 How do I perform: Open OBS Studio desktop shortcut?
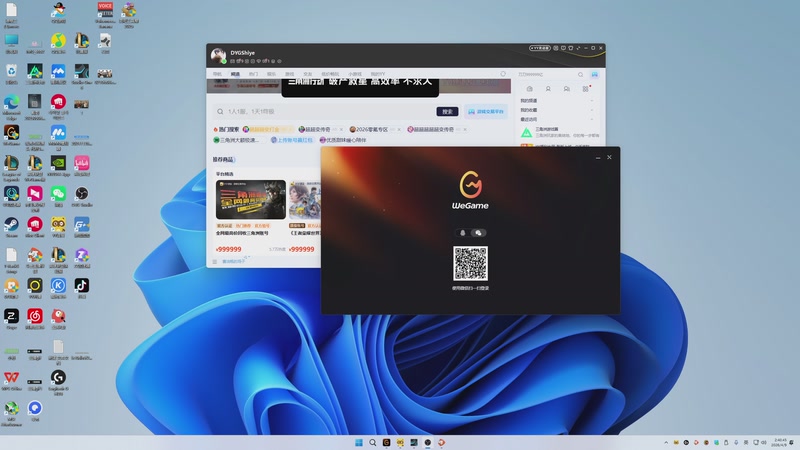(82, 194)
